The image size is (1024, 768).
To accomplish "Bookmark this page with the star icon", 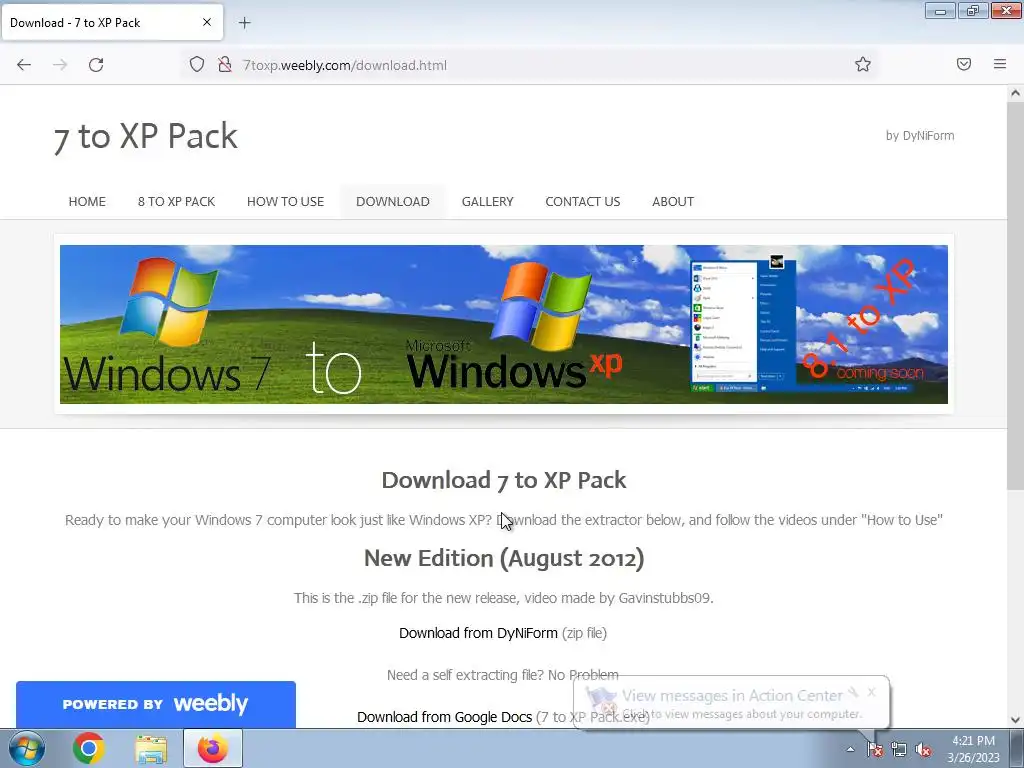I will tap(863, 64).
